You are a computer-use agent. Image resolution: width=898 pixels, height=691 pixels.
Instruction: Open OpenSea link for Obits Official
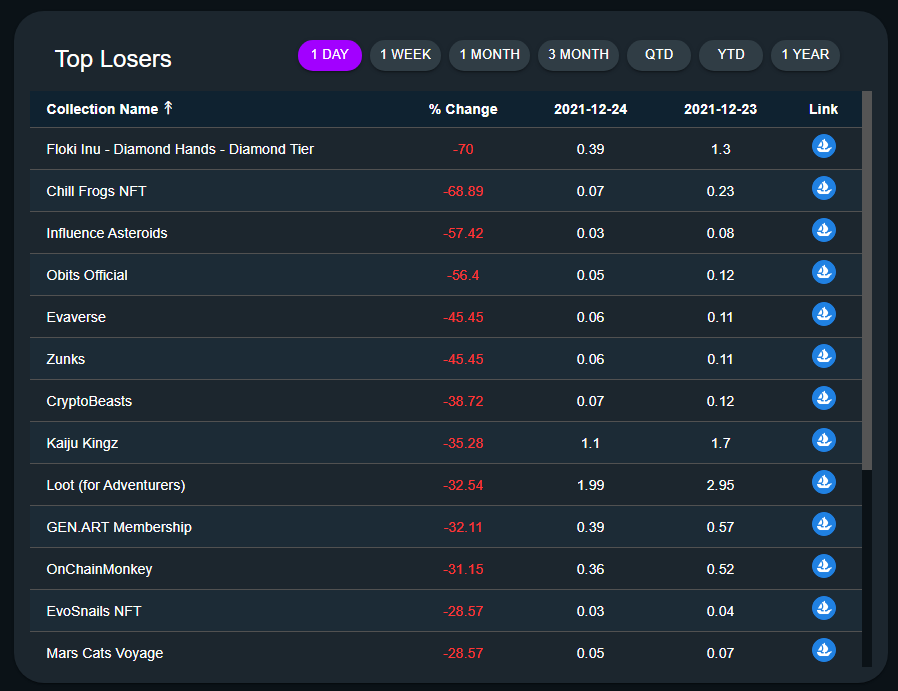click(824, 272)
